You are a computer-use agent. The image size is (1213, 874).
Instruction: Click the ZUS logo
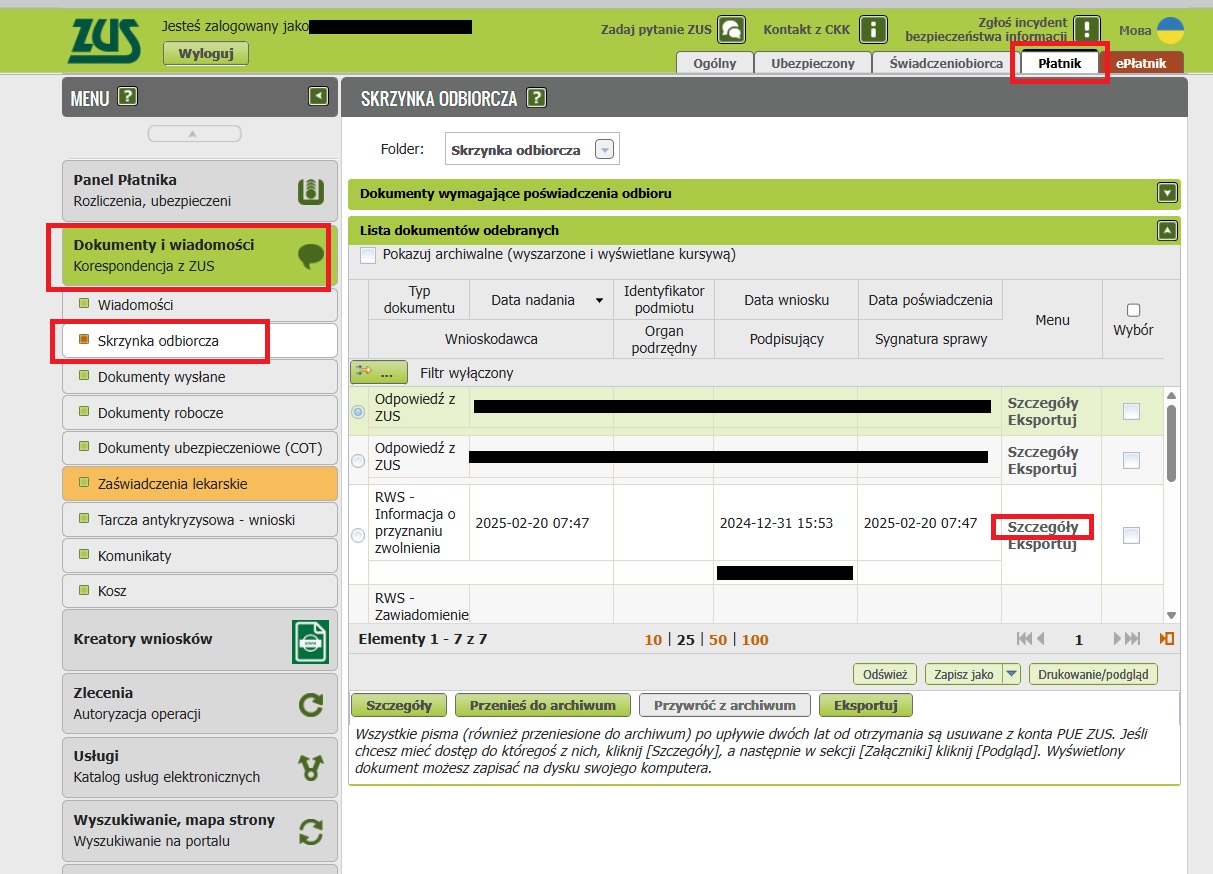click(105, 39)
